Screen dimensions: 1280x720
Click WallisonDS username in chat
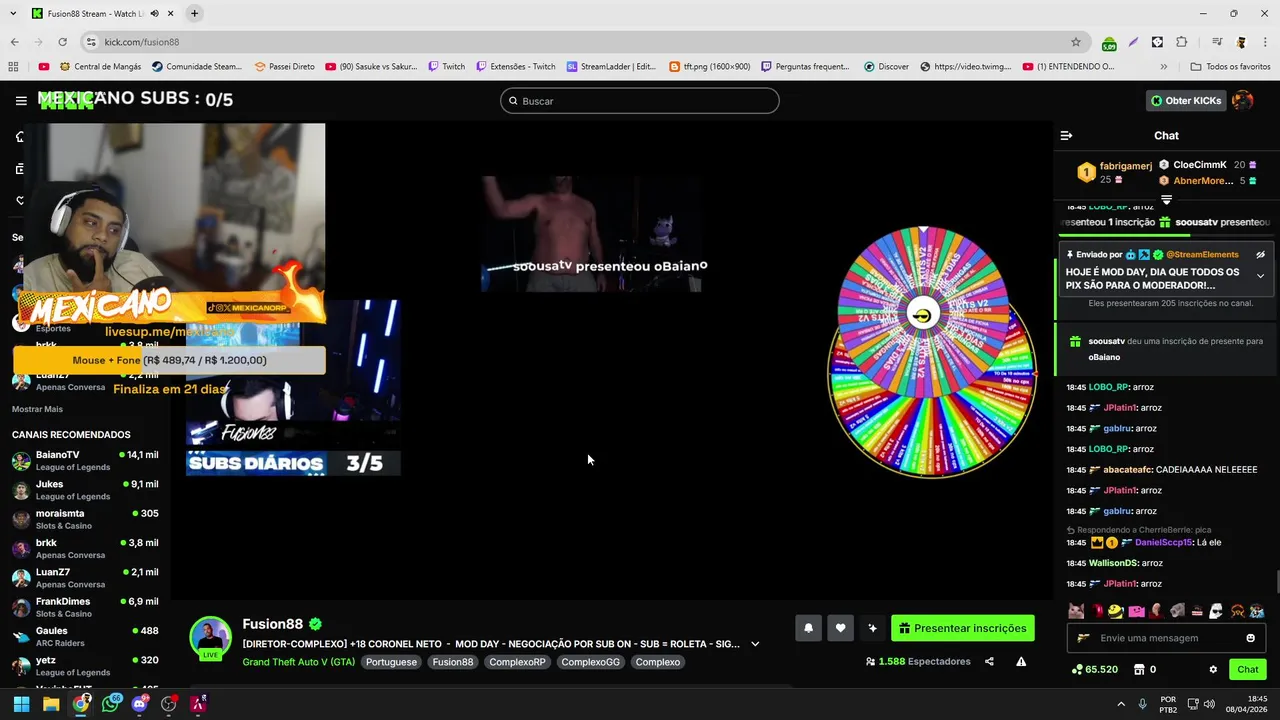coord(1113,563)
